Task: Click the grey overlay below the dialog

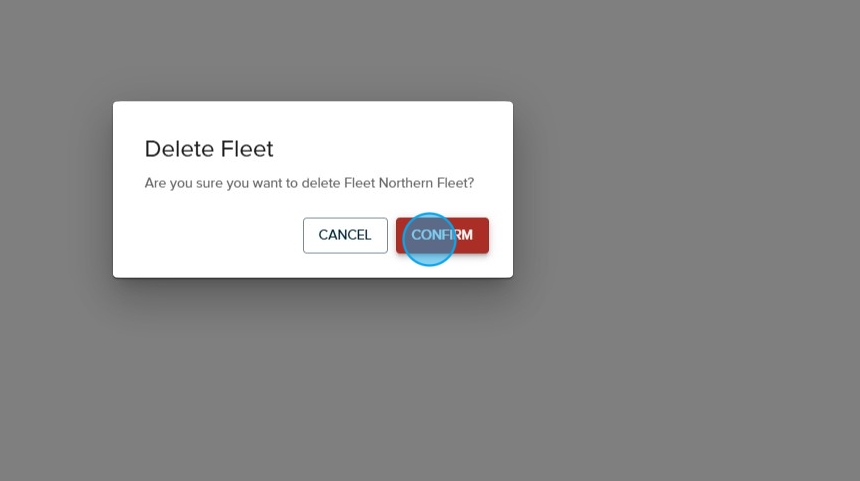Action: pyautogui.click(x=313, y=380)
